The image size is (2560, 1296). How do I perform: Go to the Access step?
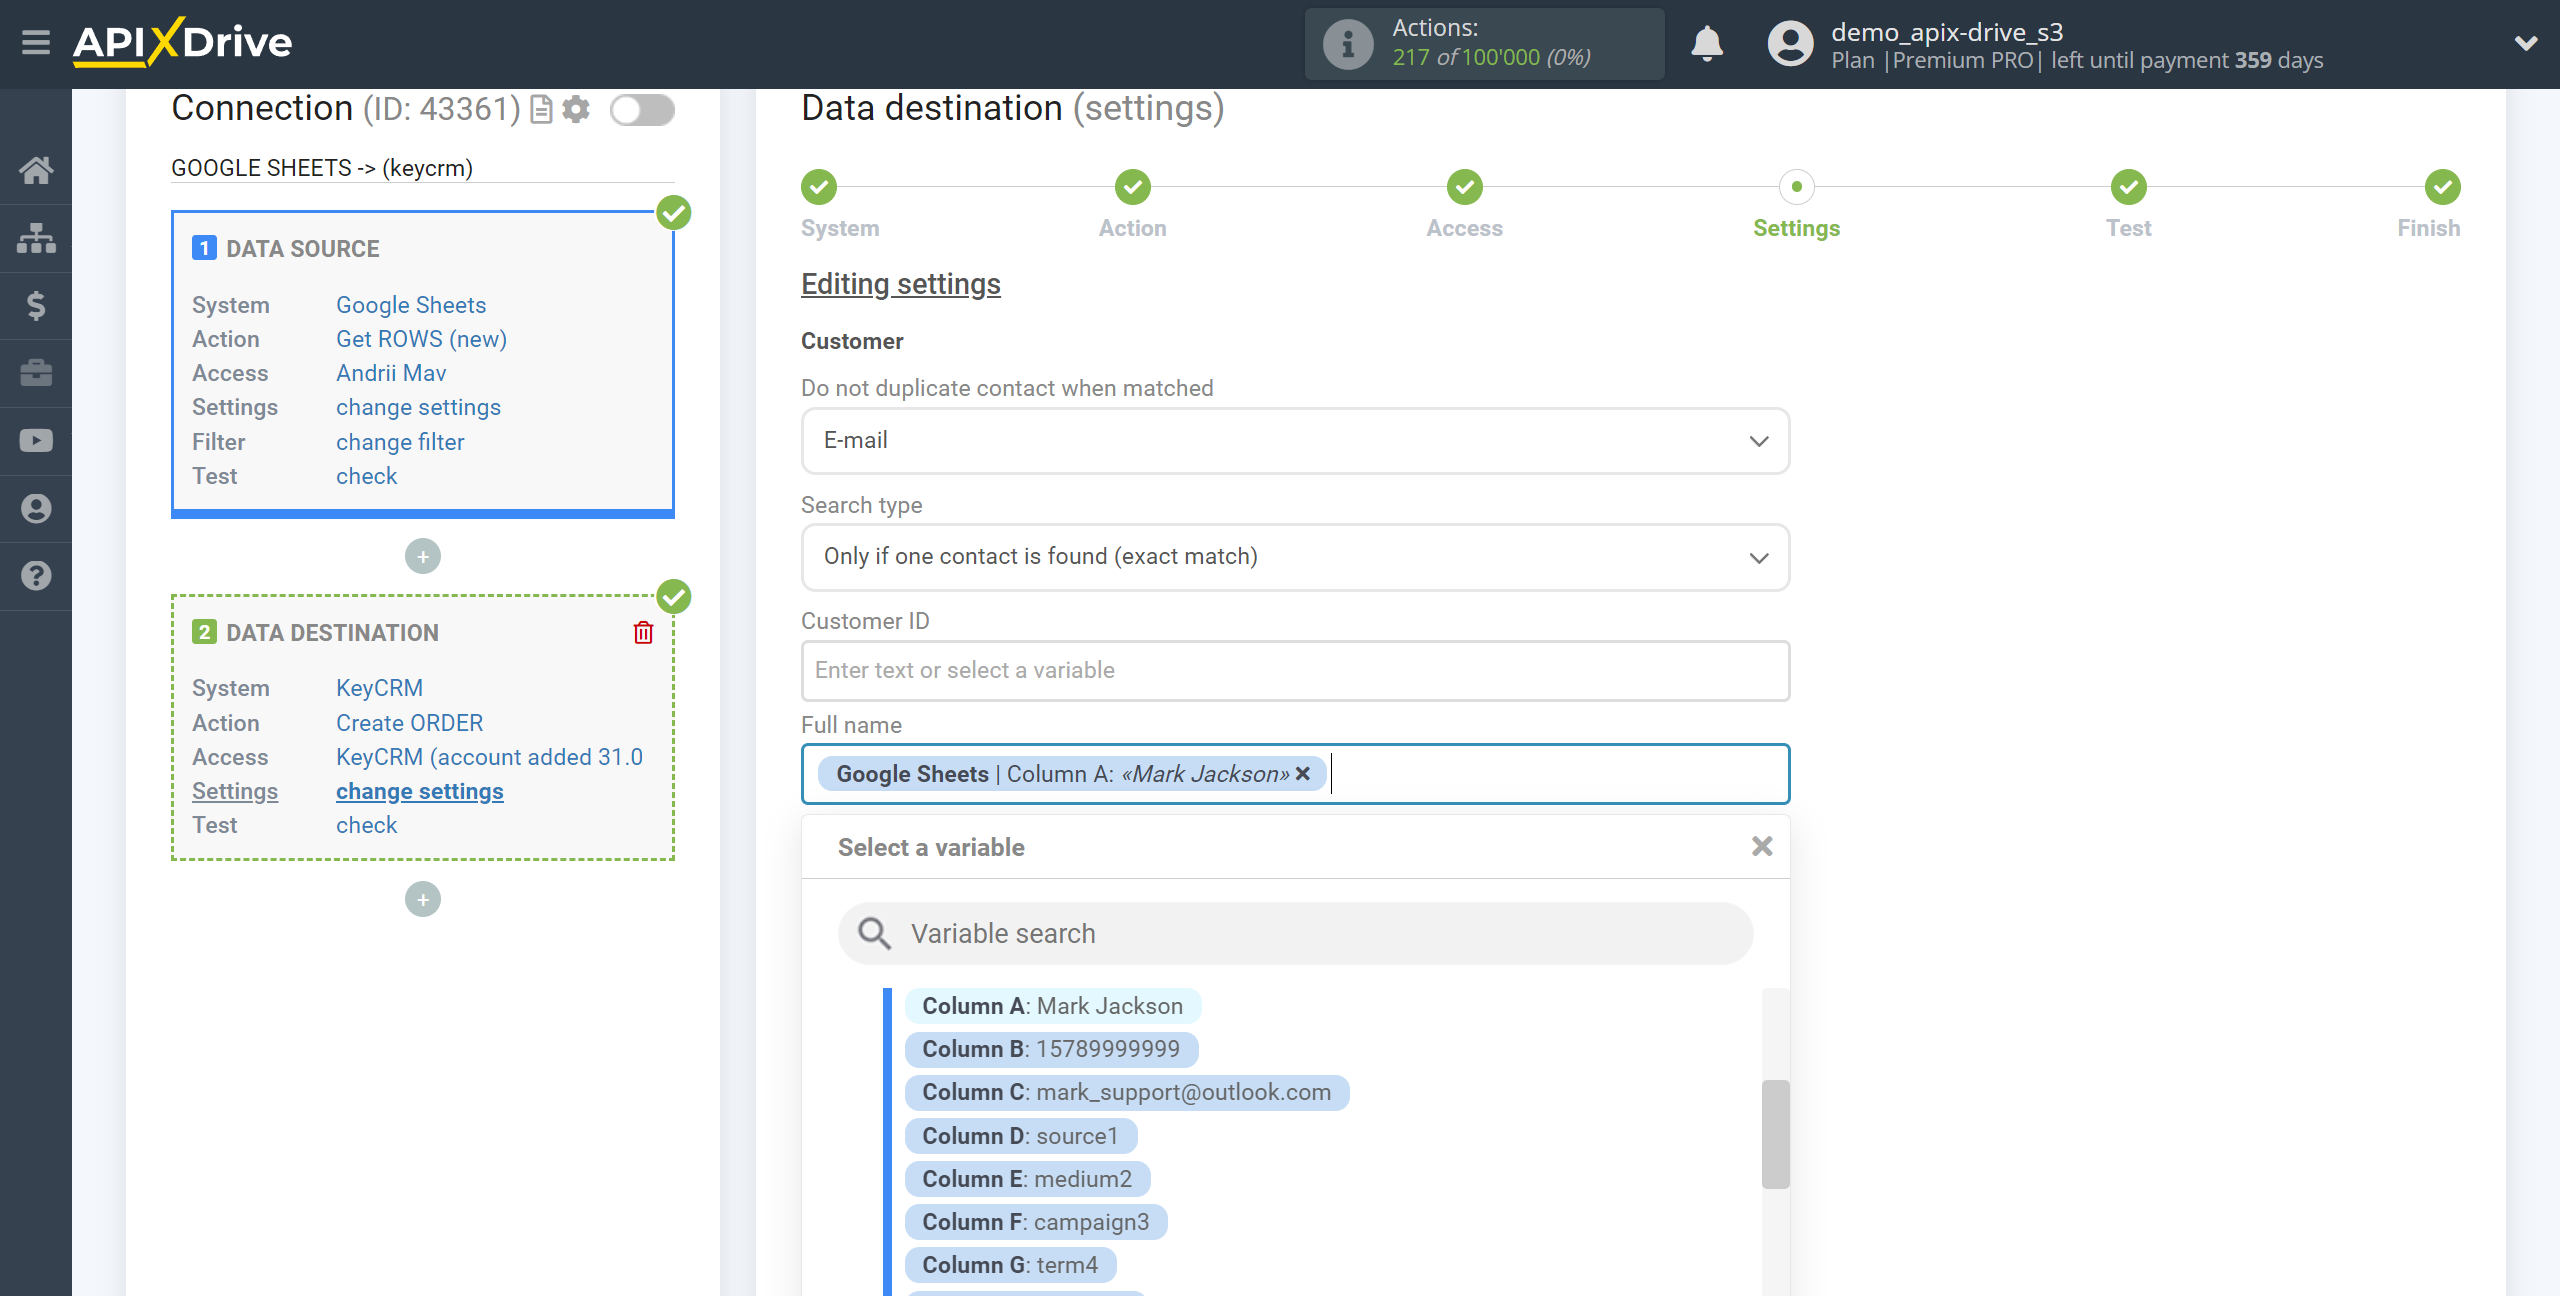coord(1464,186)
